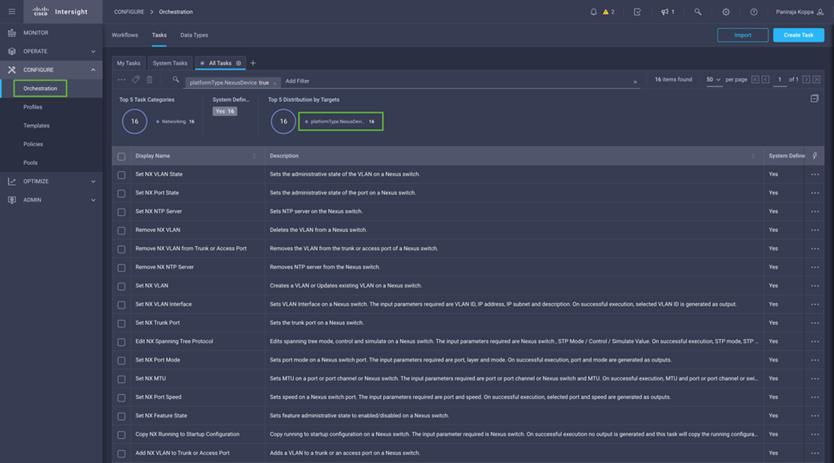
Task: Open Policies in the sidebar
Action: pos(34,144)
